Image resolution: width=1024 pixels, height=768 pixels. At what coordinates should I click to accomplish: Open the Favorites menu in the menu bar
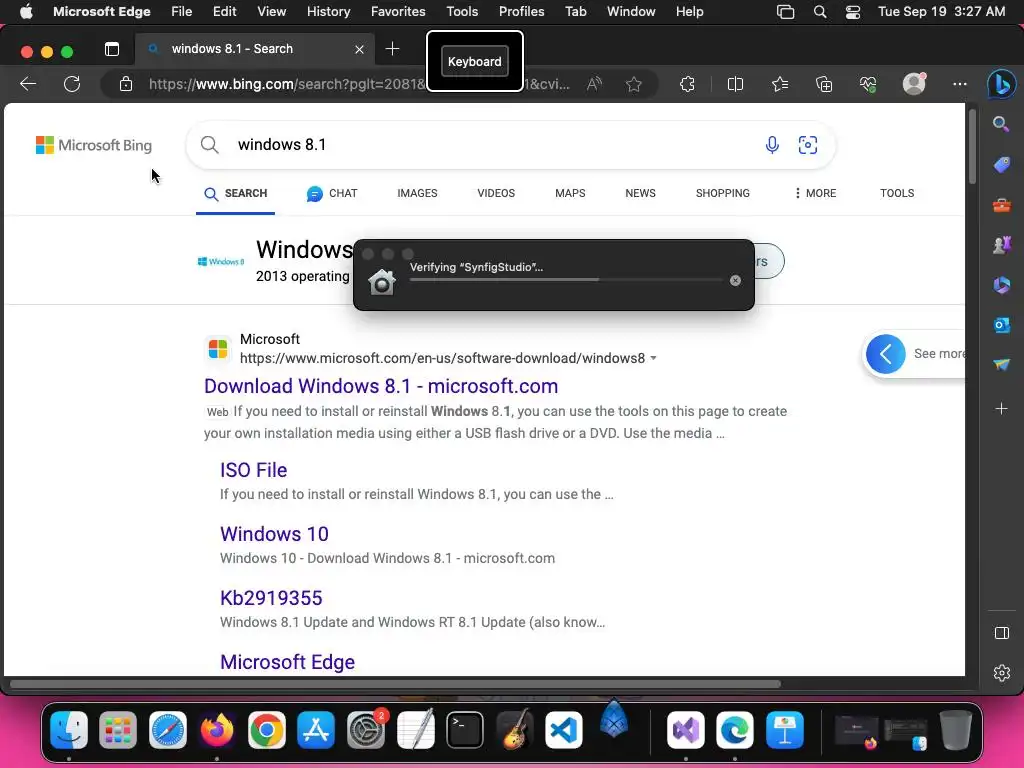[x=398, y=12]
